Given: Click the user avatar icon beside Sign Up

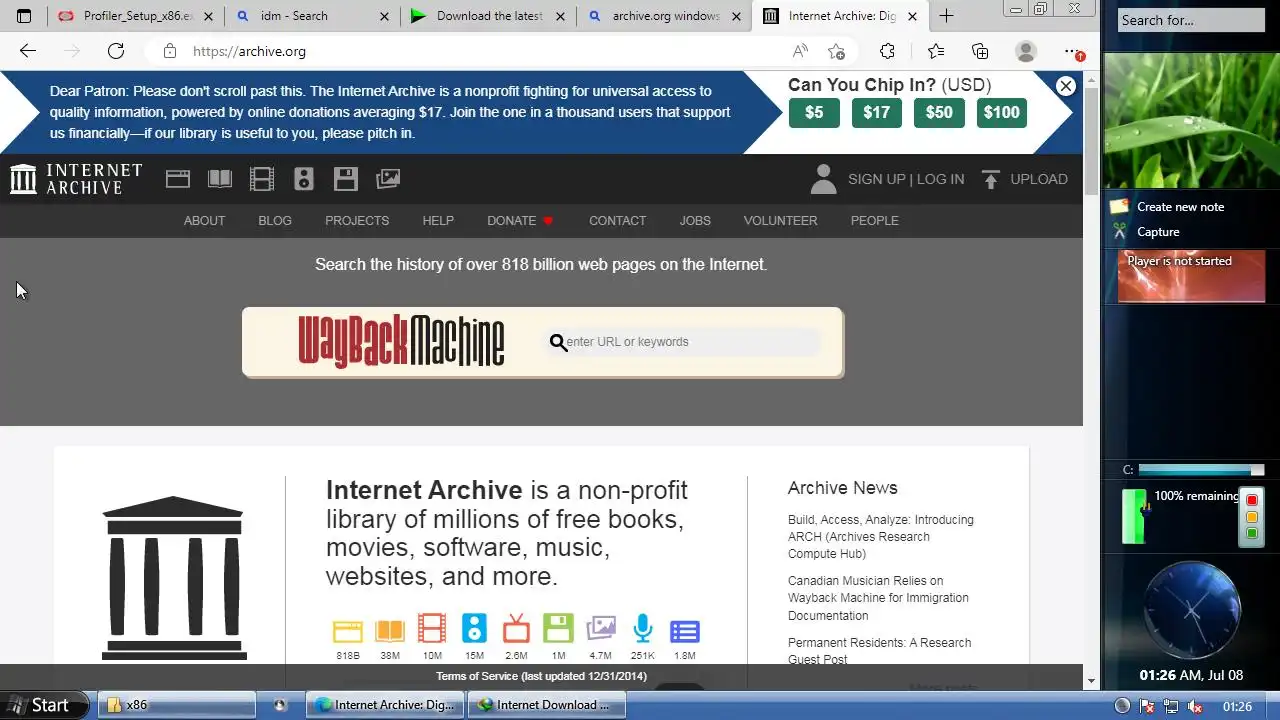Looking at the screenshot, I should (x=823, y=179).
